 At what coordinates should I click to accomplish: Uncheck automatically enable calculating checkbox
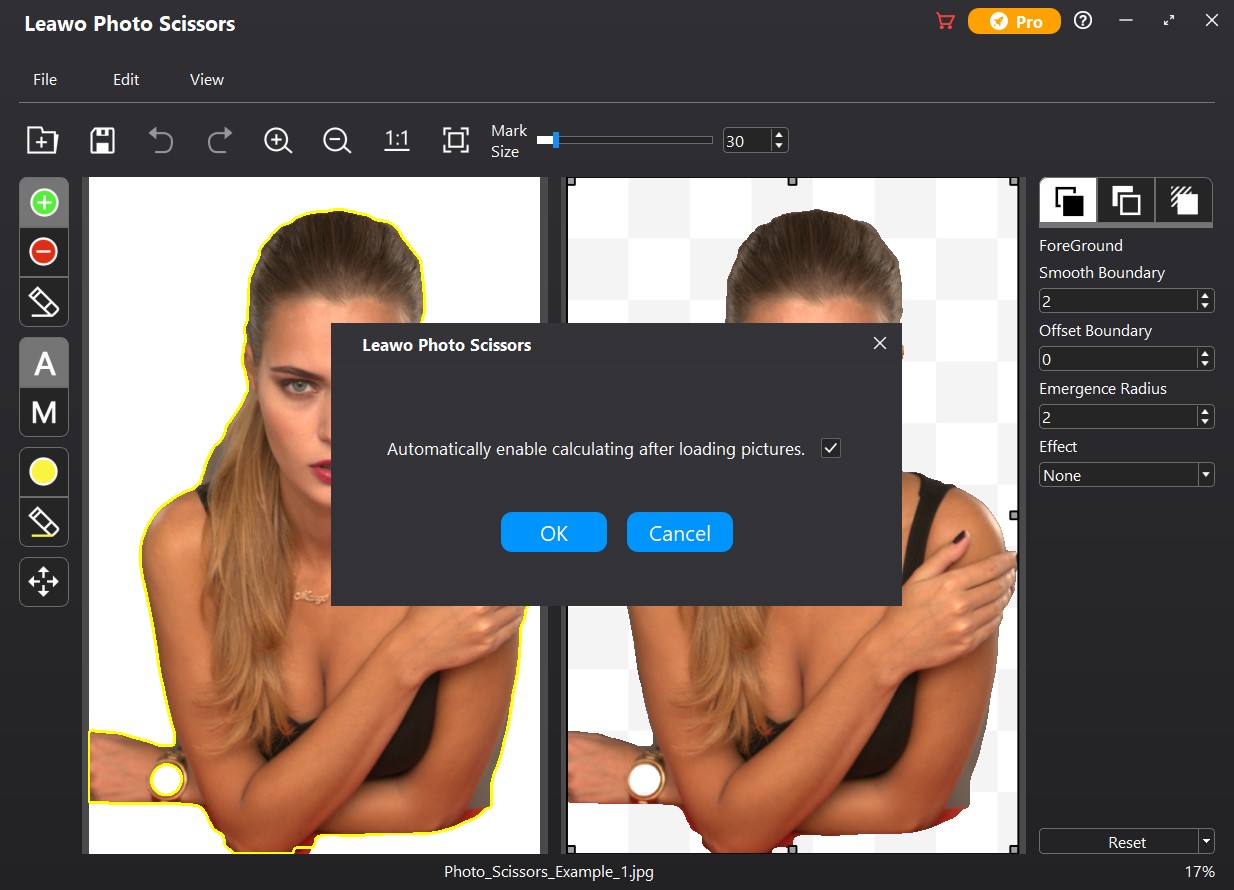click(x=830, y=448)
